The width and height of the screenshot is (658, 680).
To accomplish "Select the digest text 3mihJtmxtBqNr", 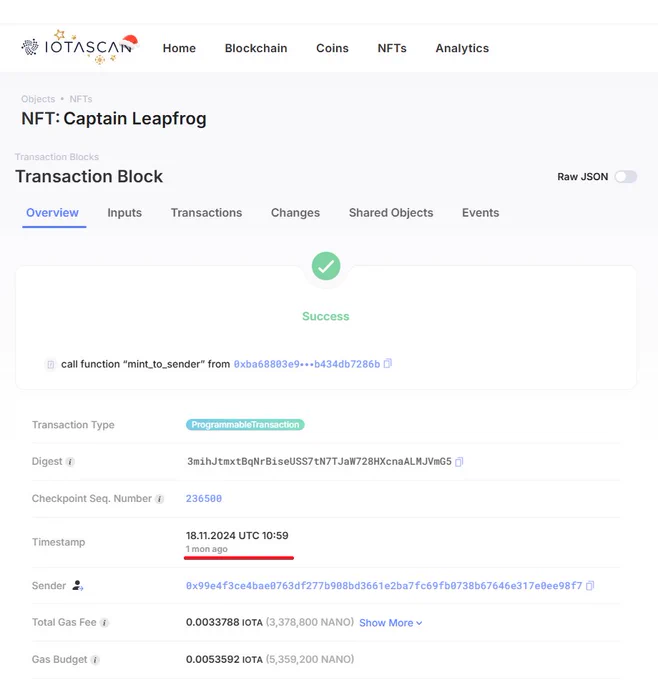I will coord(319,461).
